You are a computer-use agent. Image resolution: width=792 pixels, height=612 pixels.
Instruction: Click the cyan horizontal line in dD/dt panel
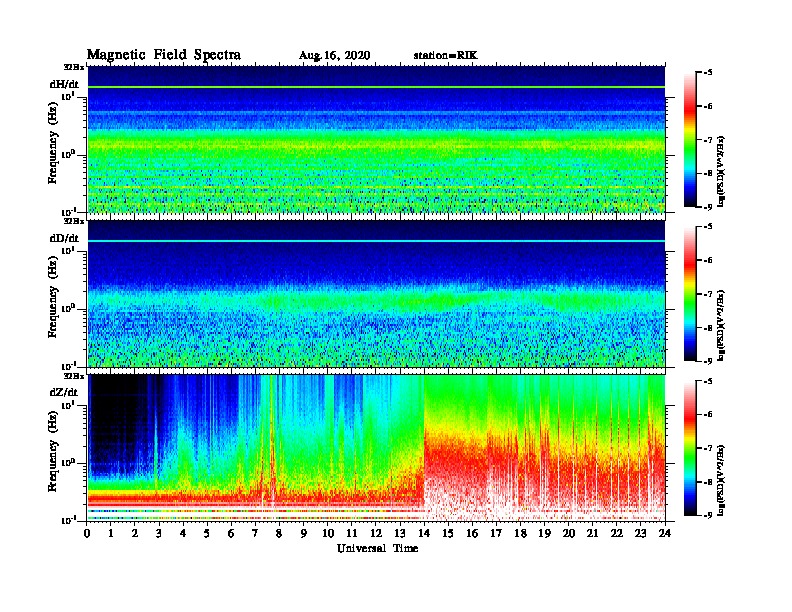376,241
